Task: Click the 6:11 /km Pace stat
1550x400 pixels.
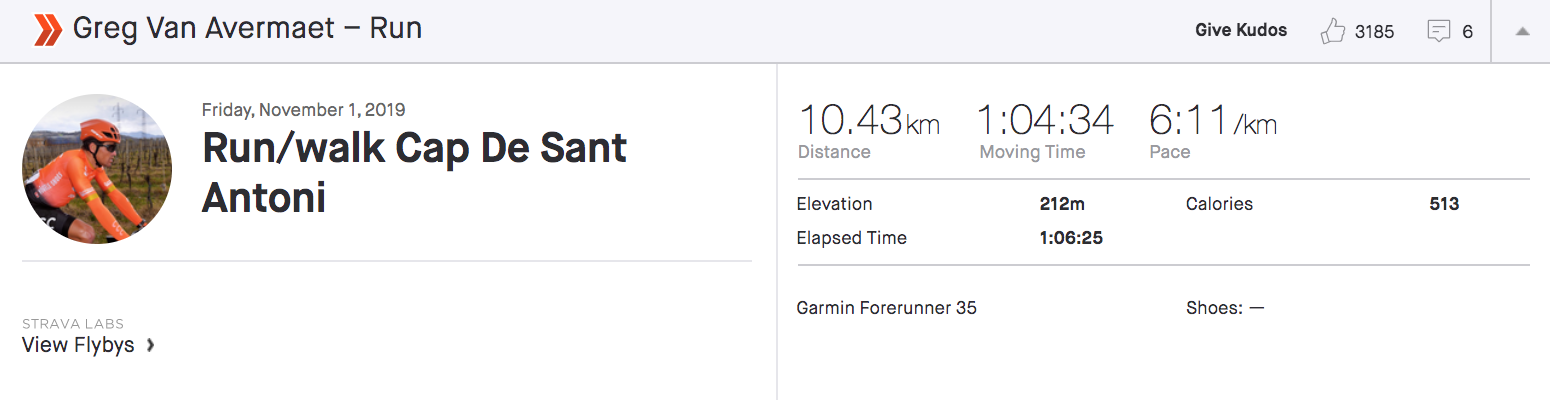Action: [1213, 130]
